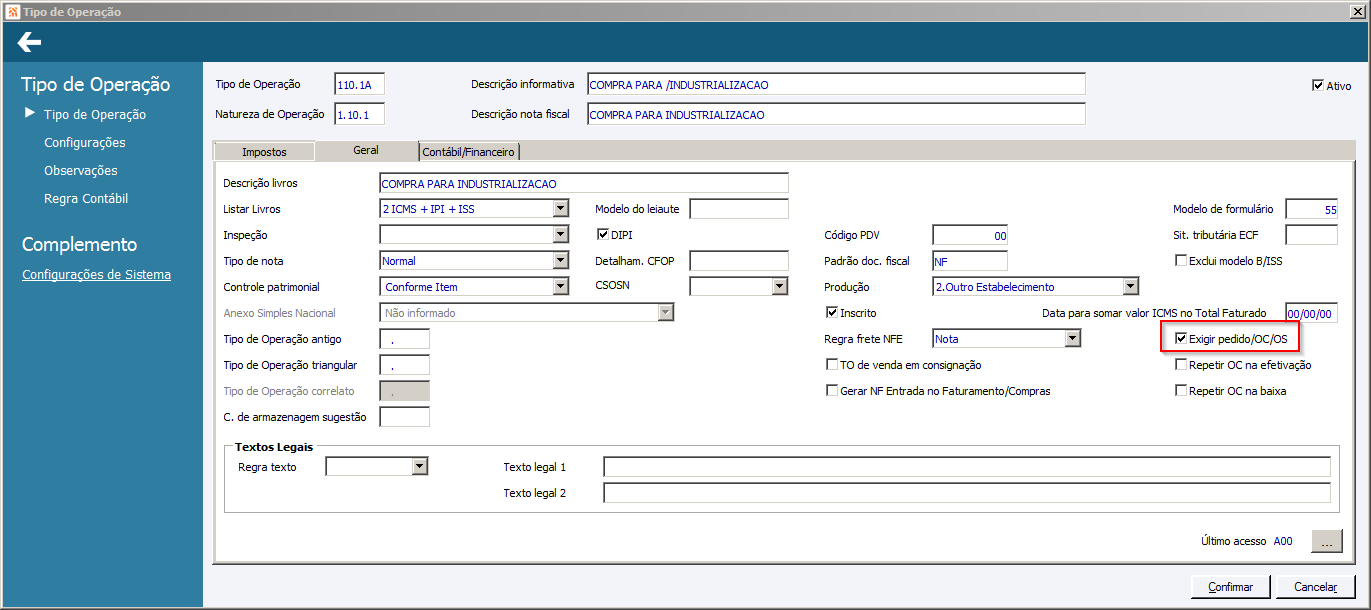This screenshot has width=1371, height=610.
Task: Switch to the Impostos tab
Action: coord(264,152)
